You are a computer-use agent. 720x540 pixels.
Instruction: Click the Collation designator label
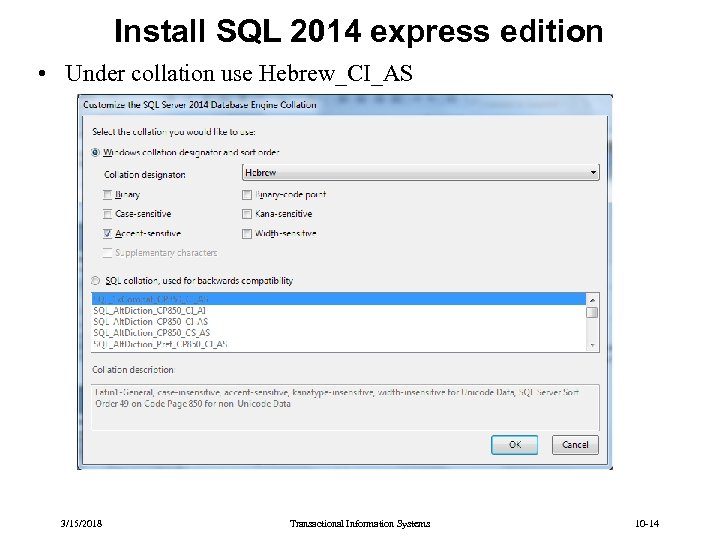(x=145, y=175)
